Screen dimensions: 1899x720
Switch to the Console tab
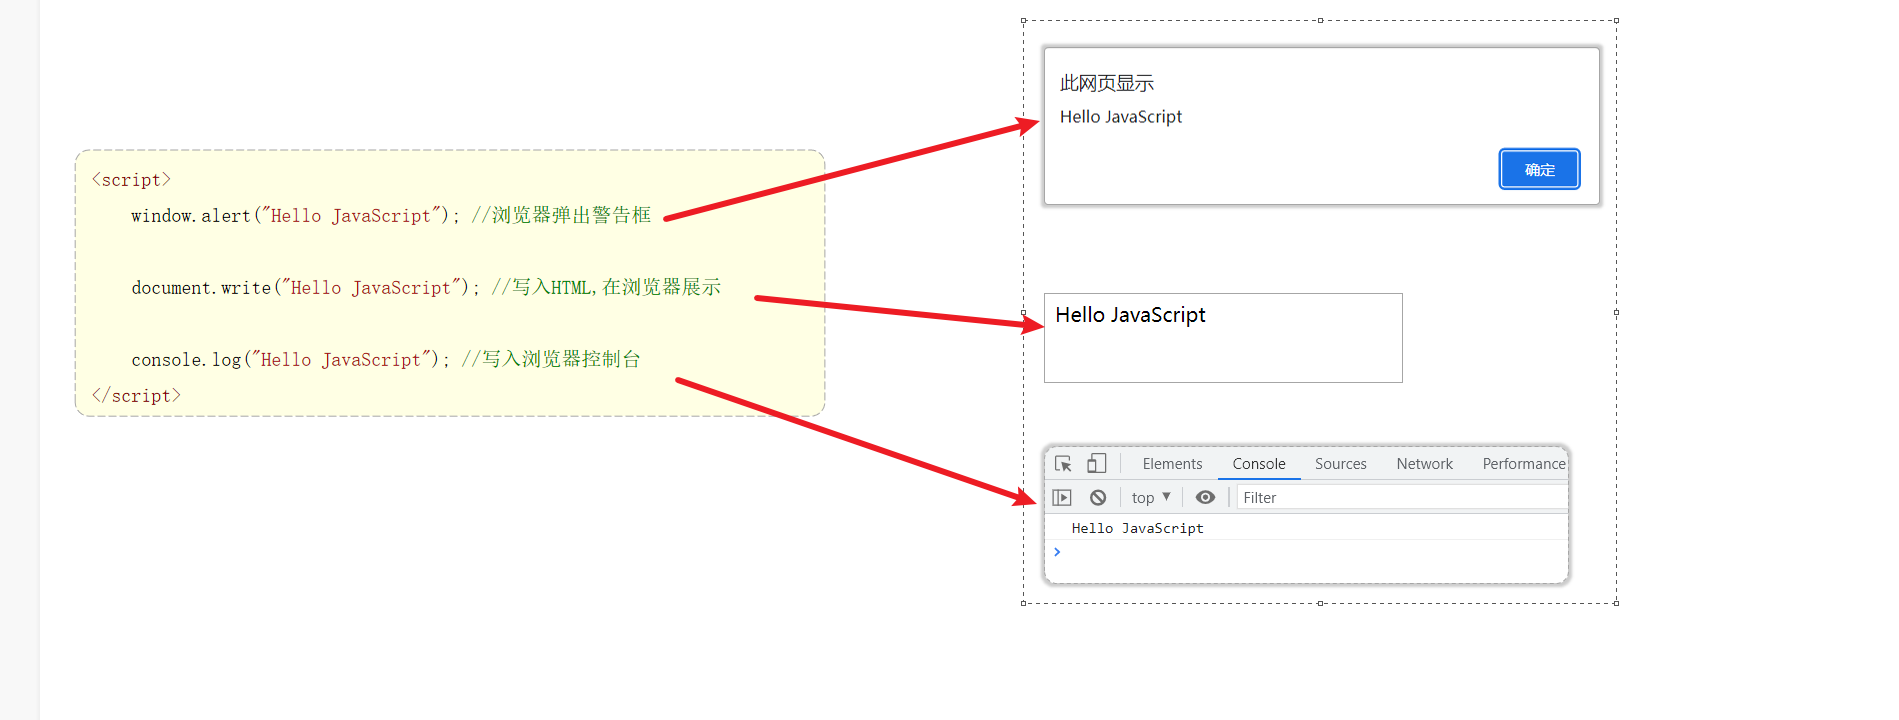[x=1259, y=464]
